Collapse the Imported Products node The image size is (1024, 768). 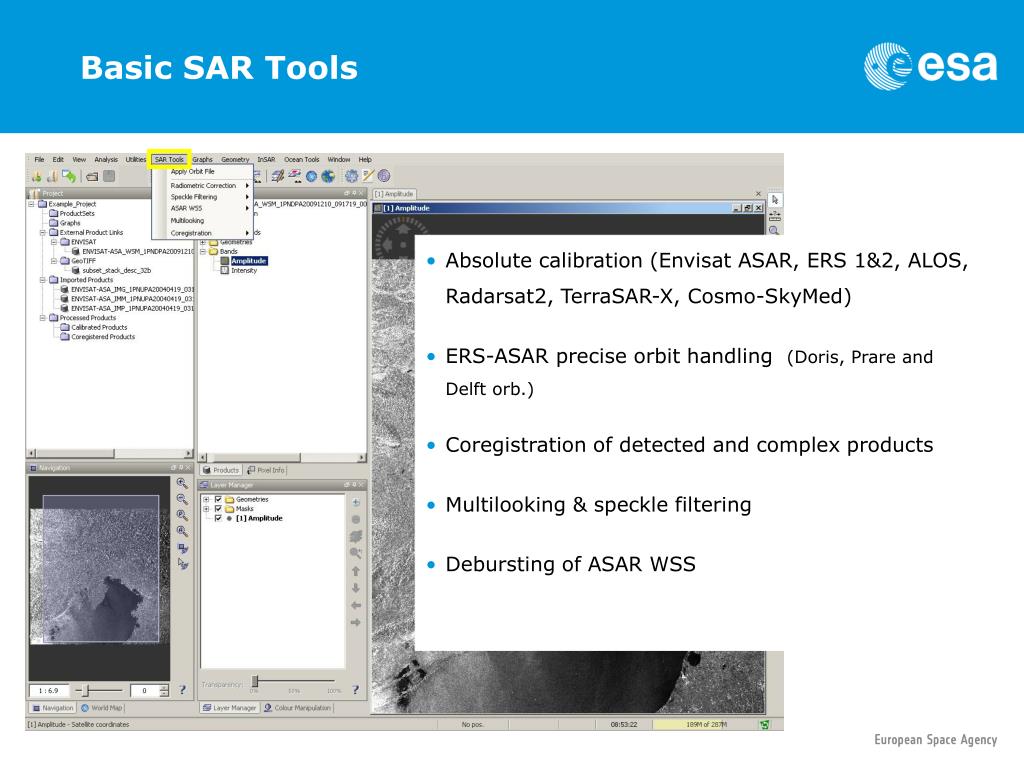(42, 280)
